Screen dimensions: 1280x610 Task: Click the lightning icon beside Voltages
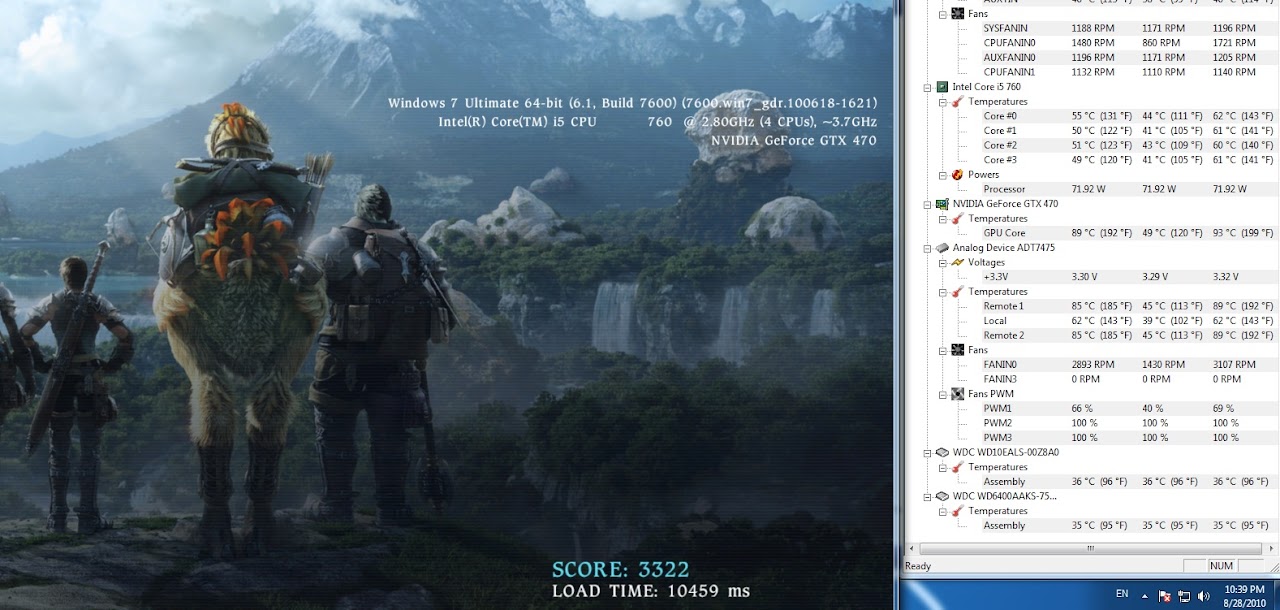(958, 263)
